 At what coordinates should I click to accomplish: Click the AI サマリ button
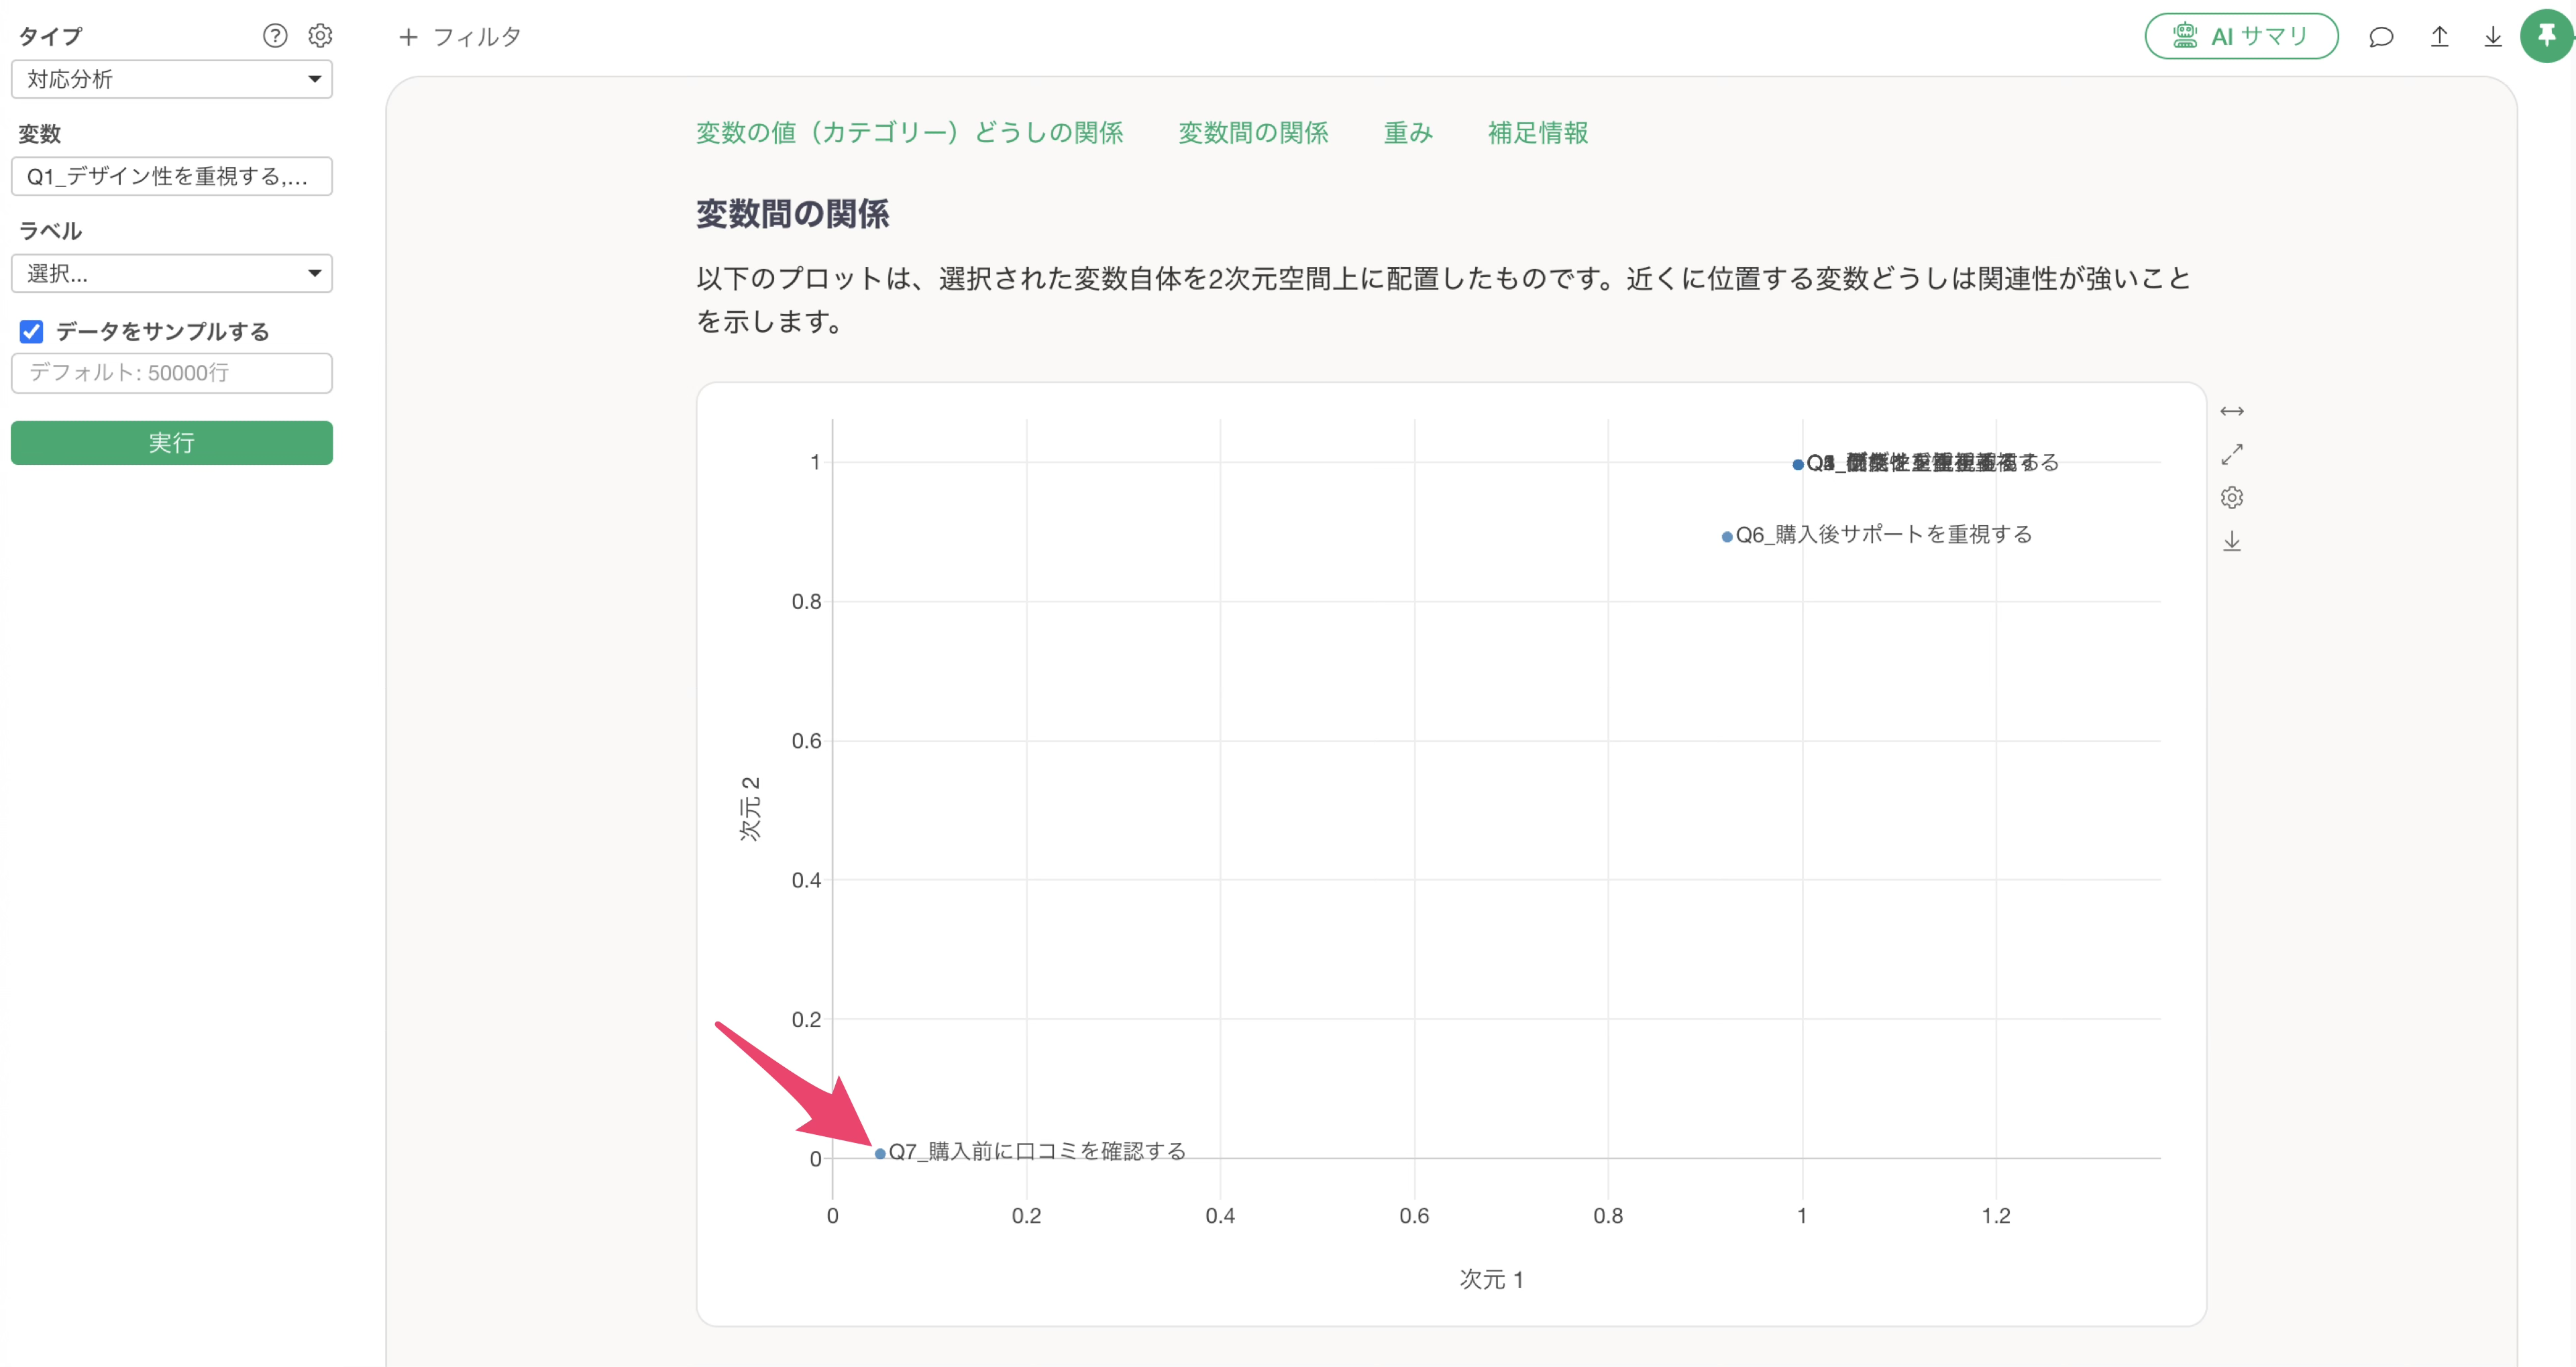(x=2241, y=37)
